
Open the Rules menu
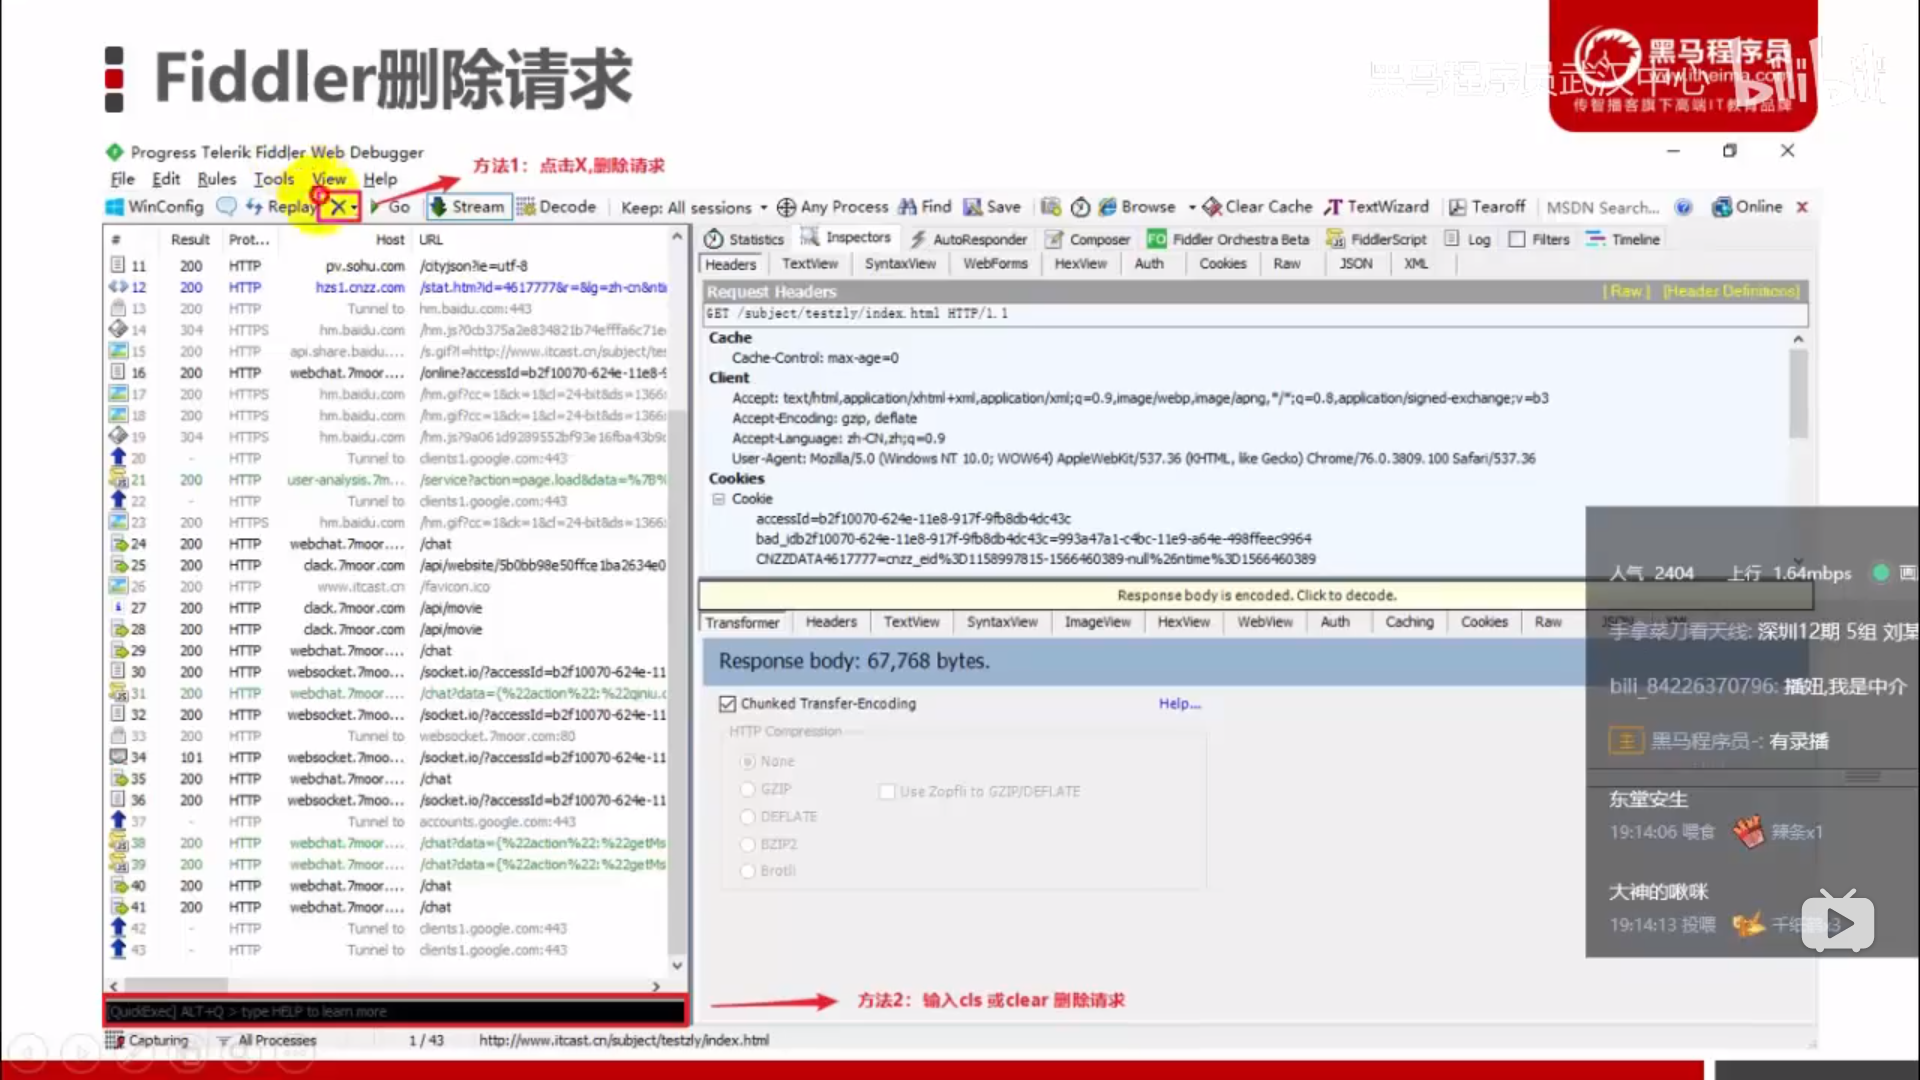216,178
